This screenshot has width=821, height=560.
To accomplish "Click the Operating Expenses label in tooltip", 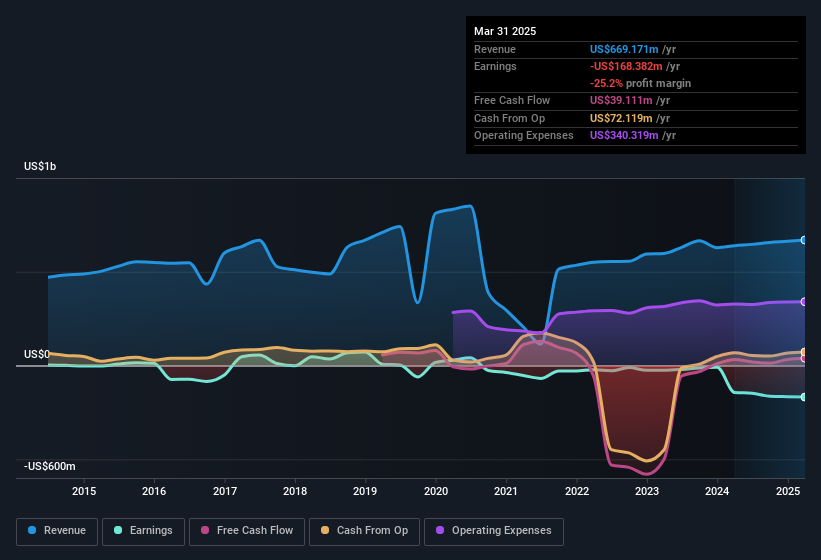I will (524, 136).
